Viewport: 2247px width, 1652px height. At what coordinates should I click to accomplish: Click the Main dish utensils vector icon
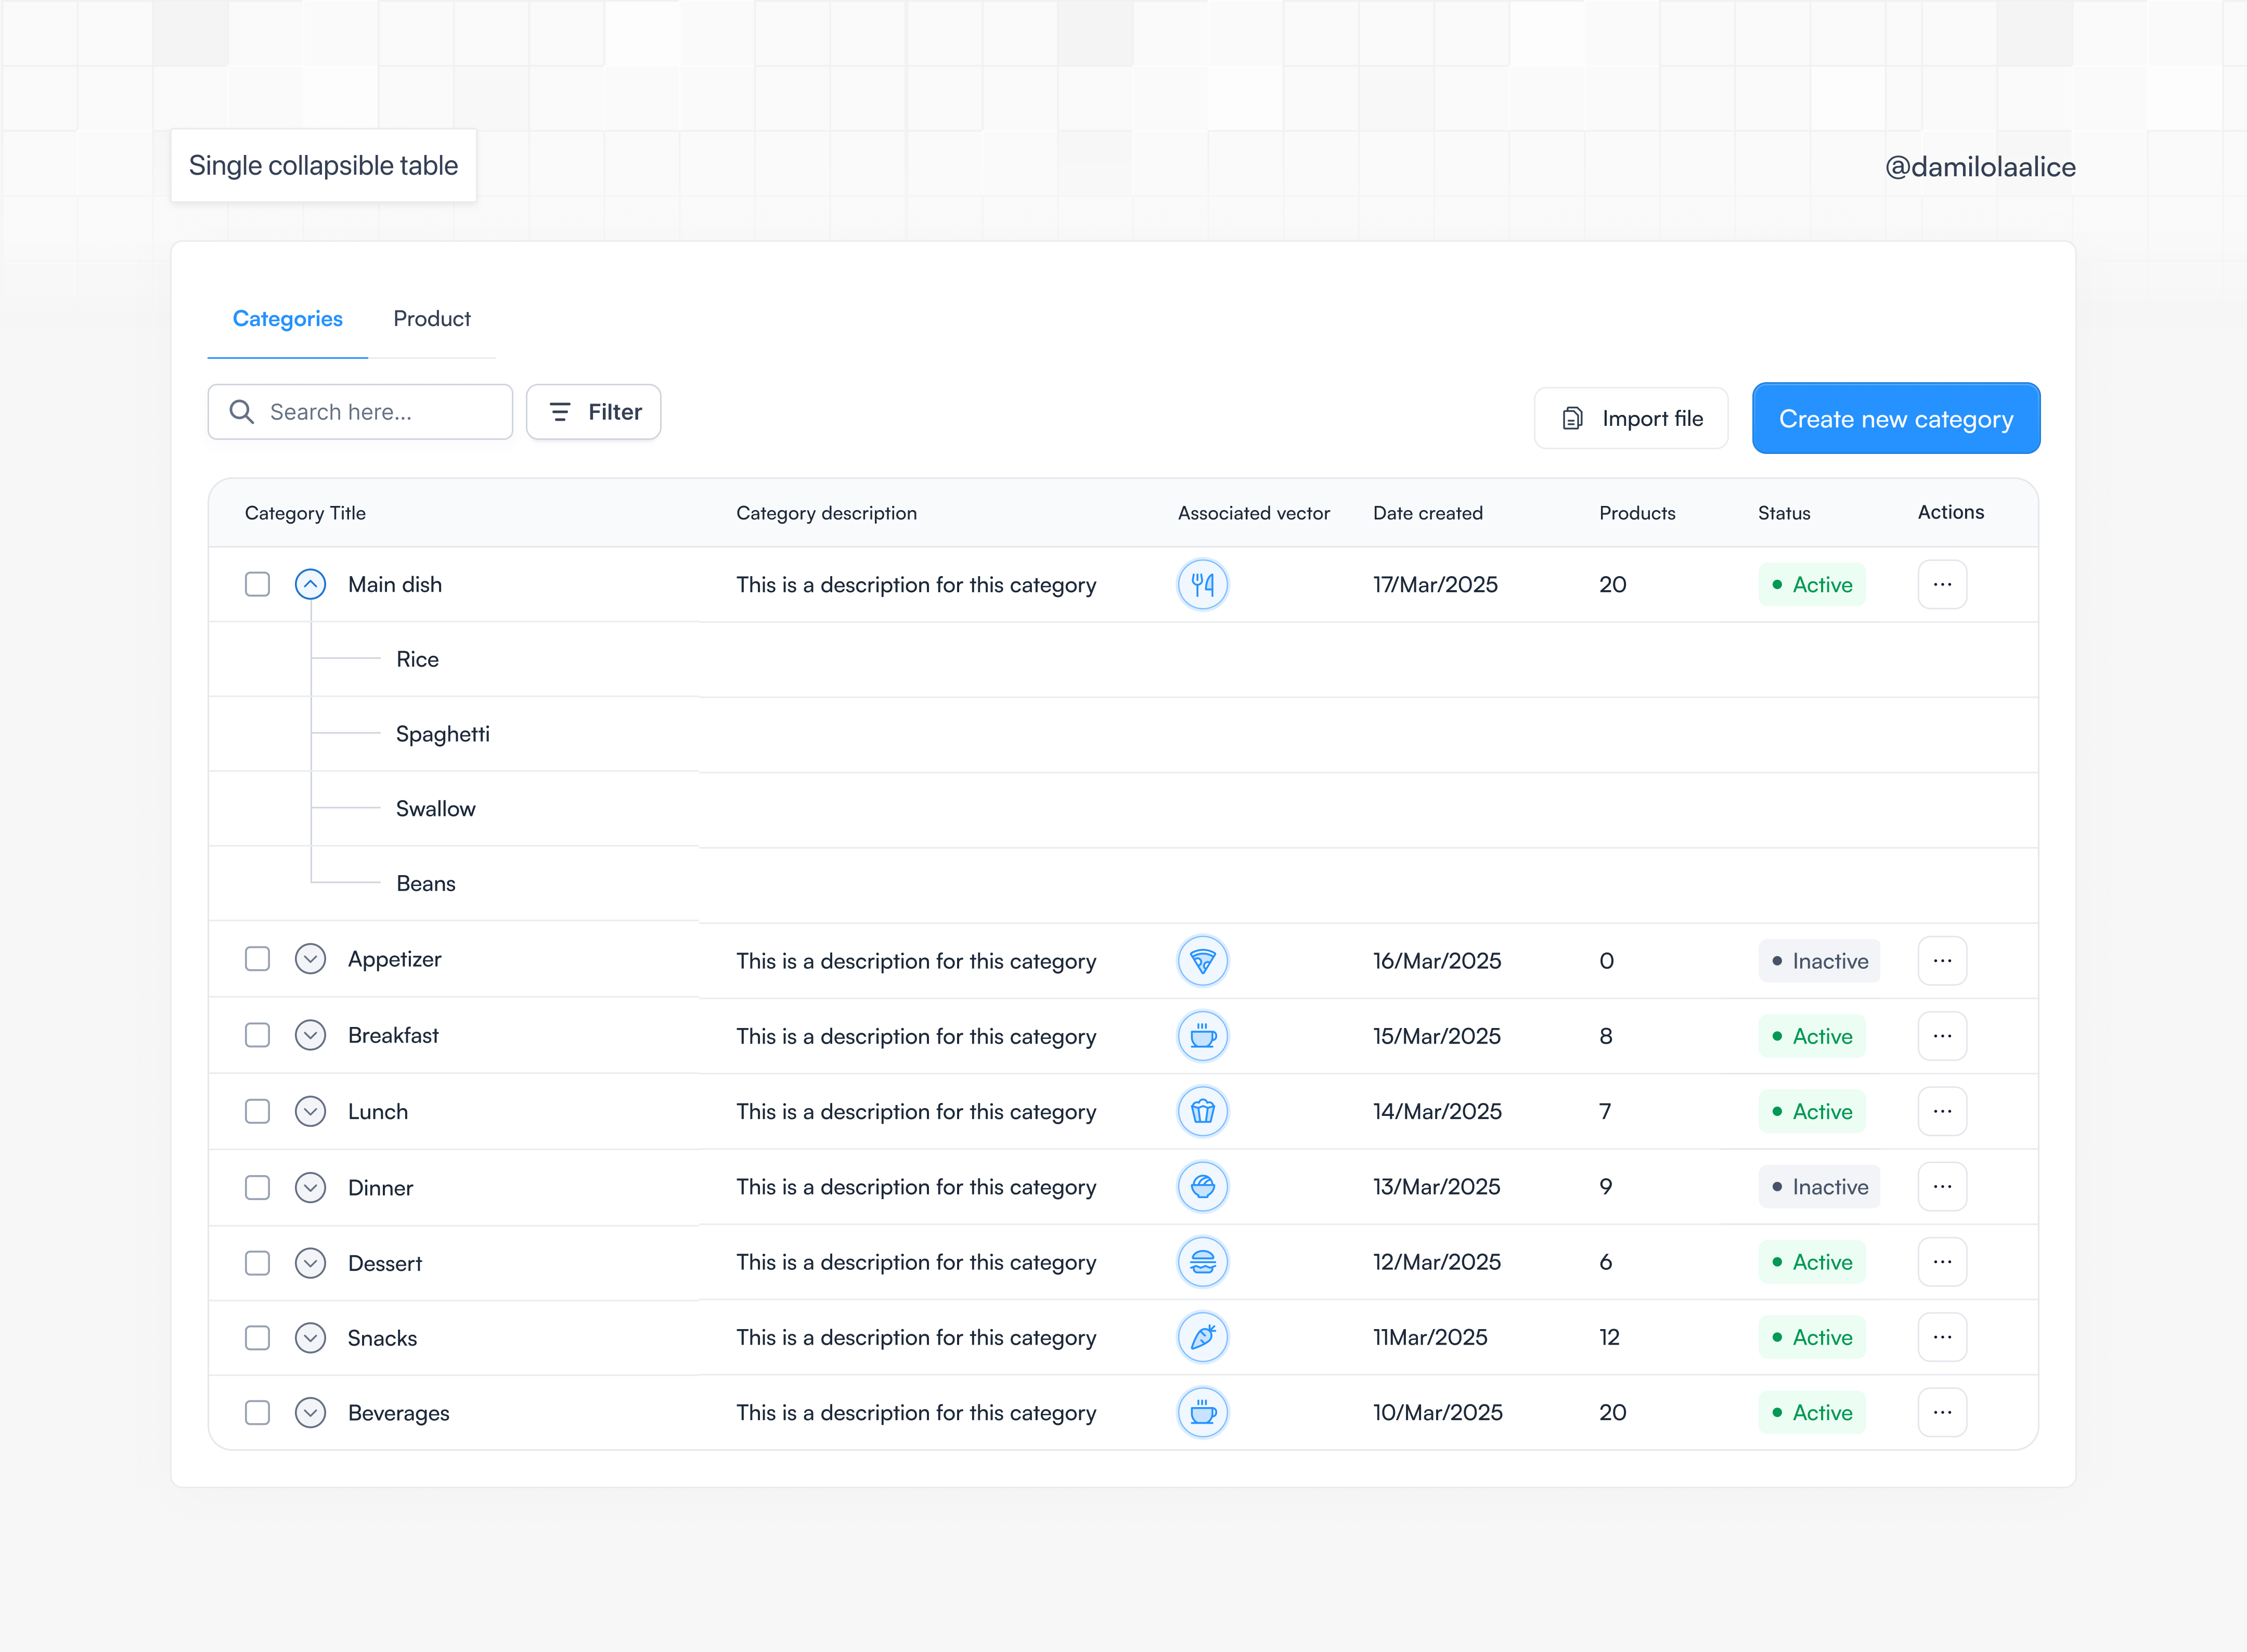pyautogui.click(x=1203, y=584)
